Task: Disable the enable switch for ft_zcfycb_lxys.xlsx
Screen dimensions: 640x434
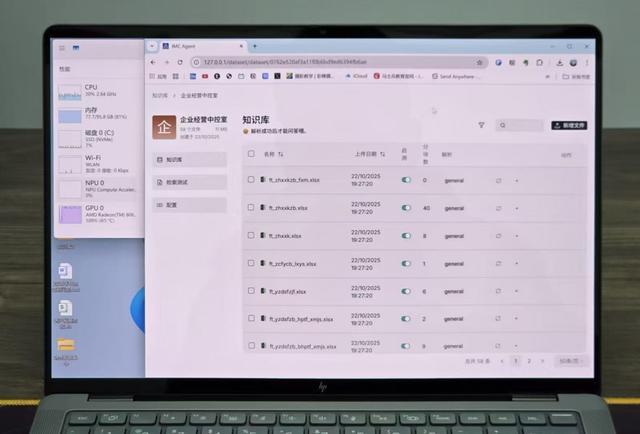Action: pyautogui.click(x=406, y=263)
